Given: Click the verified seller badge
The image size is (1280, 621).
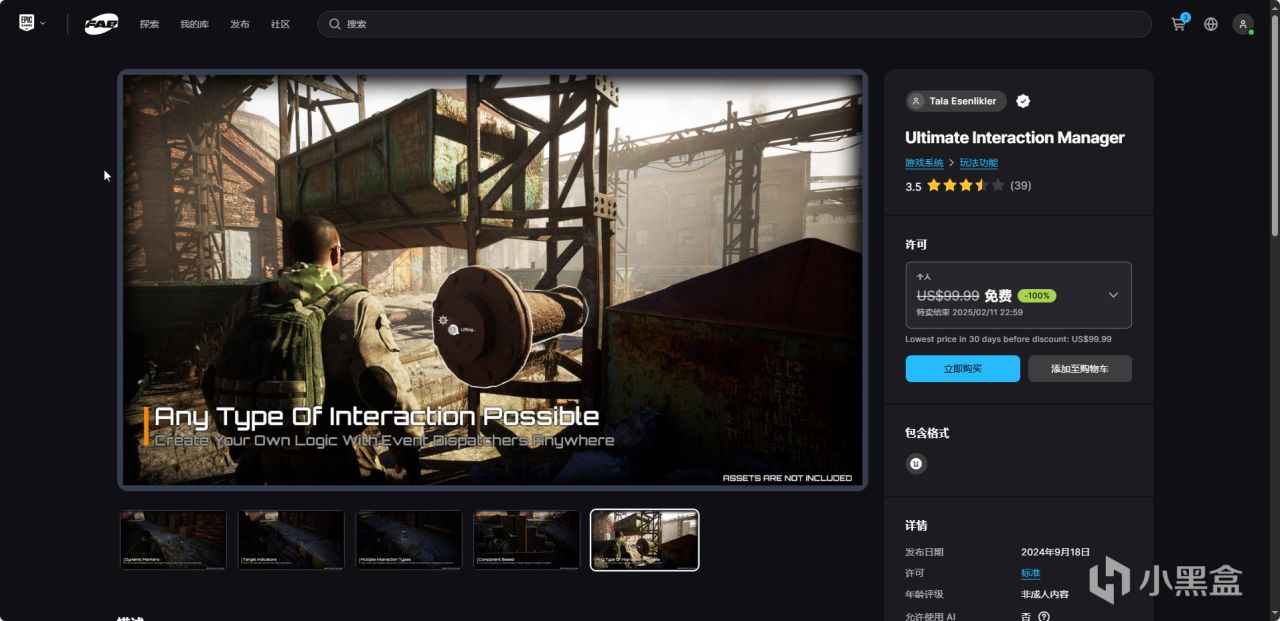Looking at the screenshot, I should coord(1023,101).
